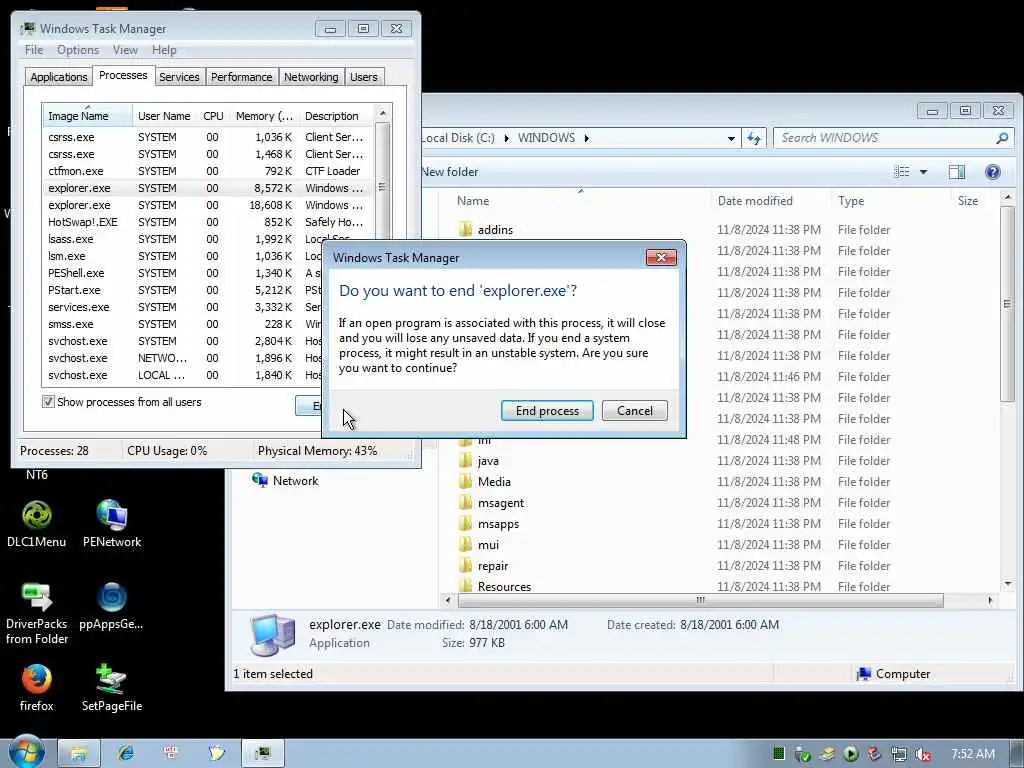Screen dimensions: 1024x768
Task: Select the Media folder icon
Action: pos(466,481)
